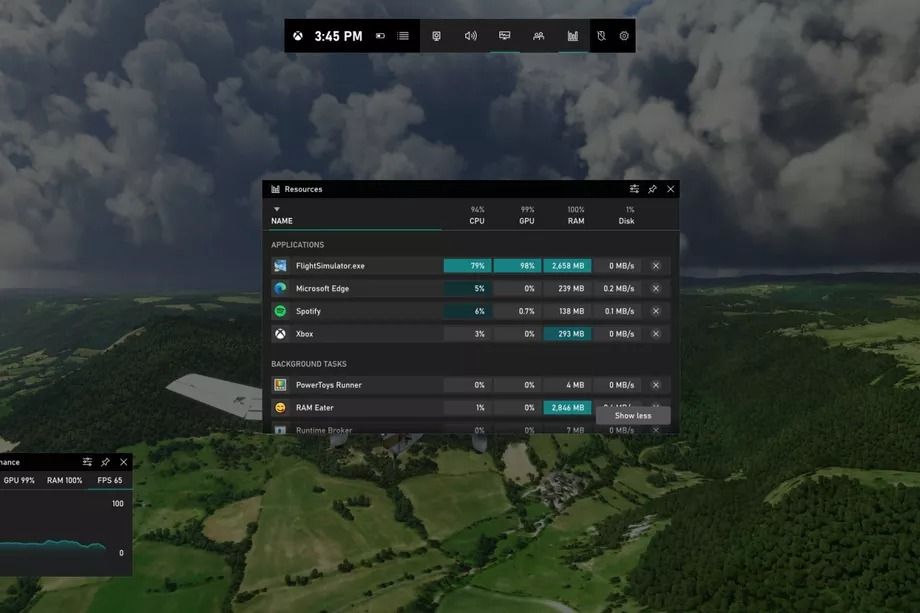
Task: Open the widget menu list icon
Action: point(403,36)
